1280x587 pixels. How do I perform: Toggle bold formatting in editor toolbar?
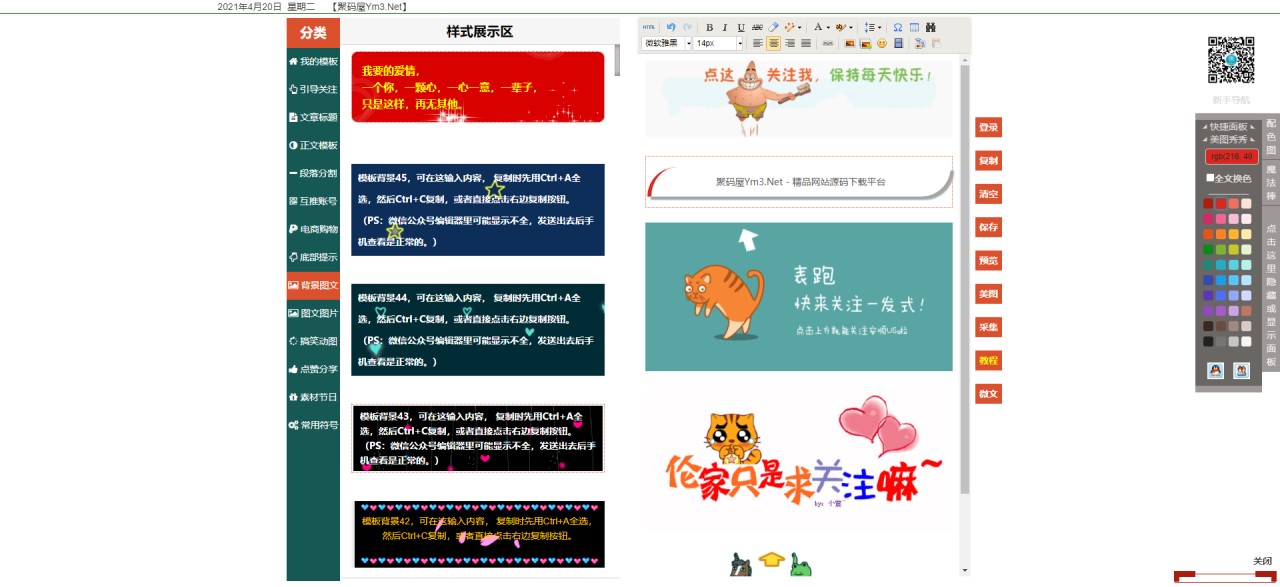(710, 28)
